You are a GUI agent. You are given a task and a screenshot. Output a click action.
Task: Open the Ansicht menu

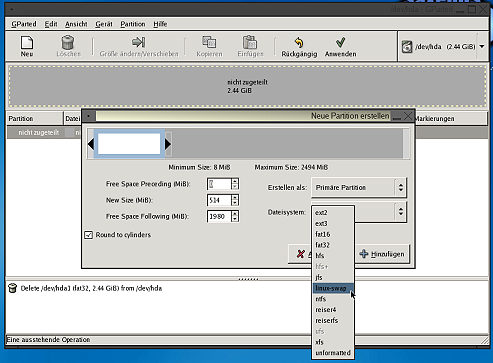(x=76, y=24)
